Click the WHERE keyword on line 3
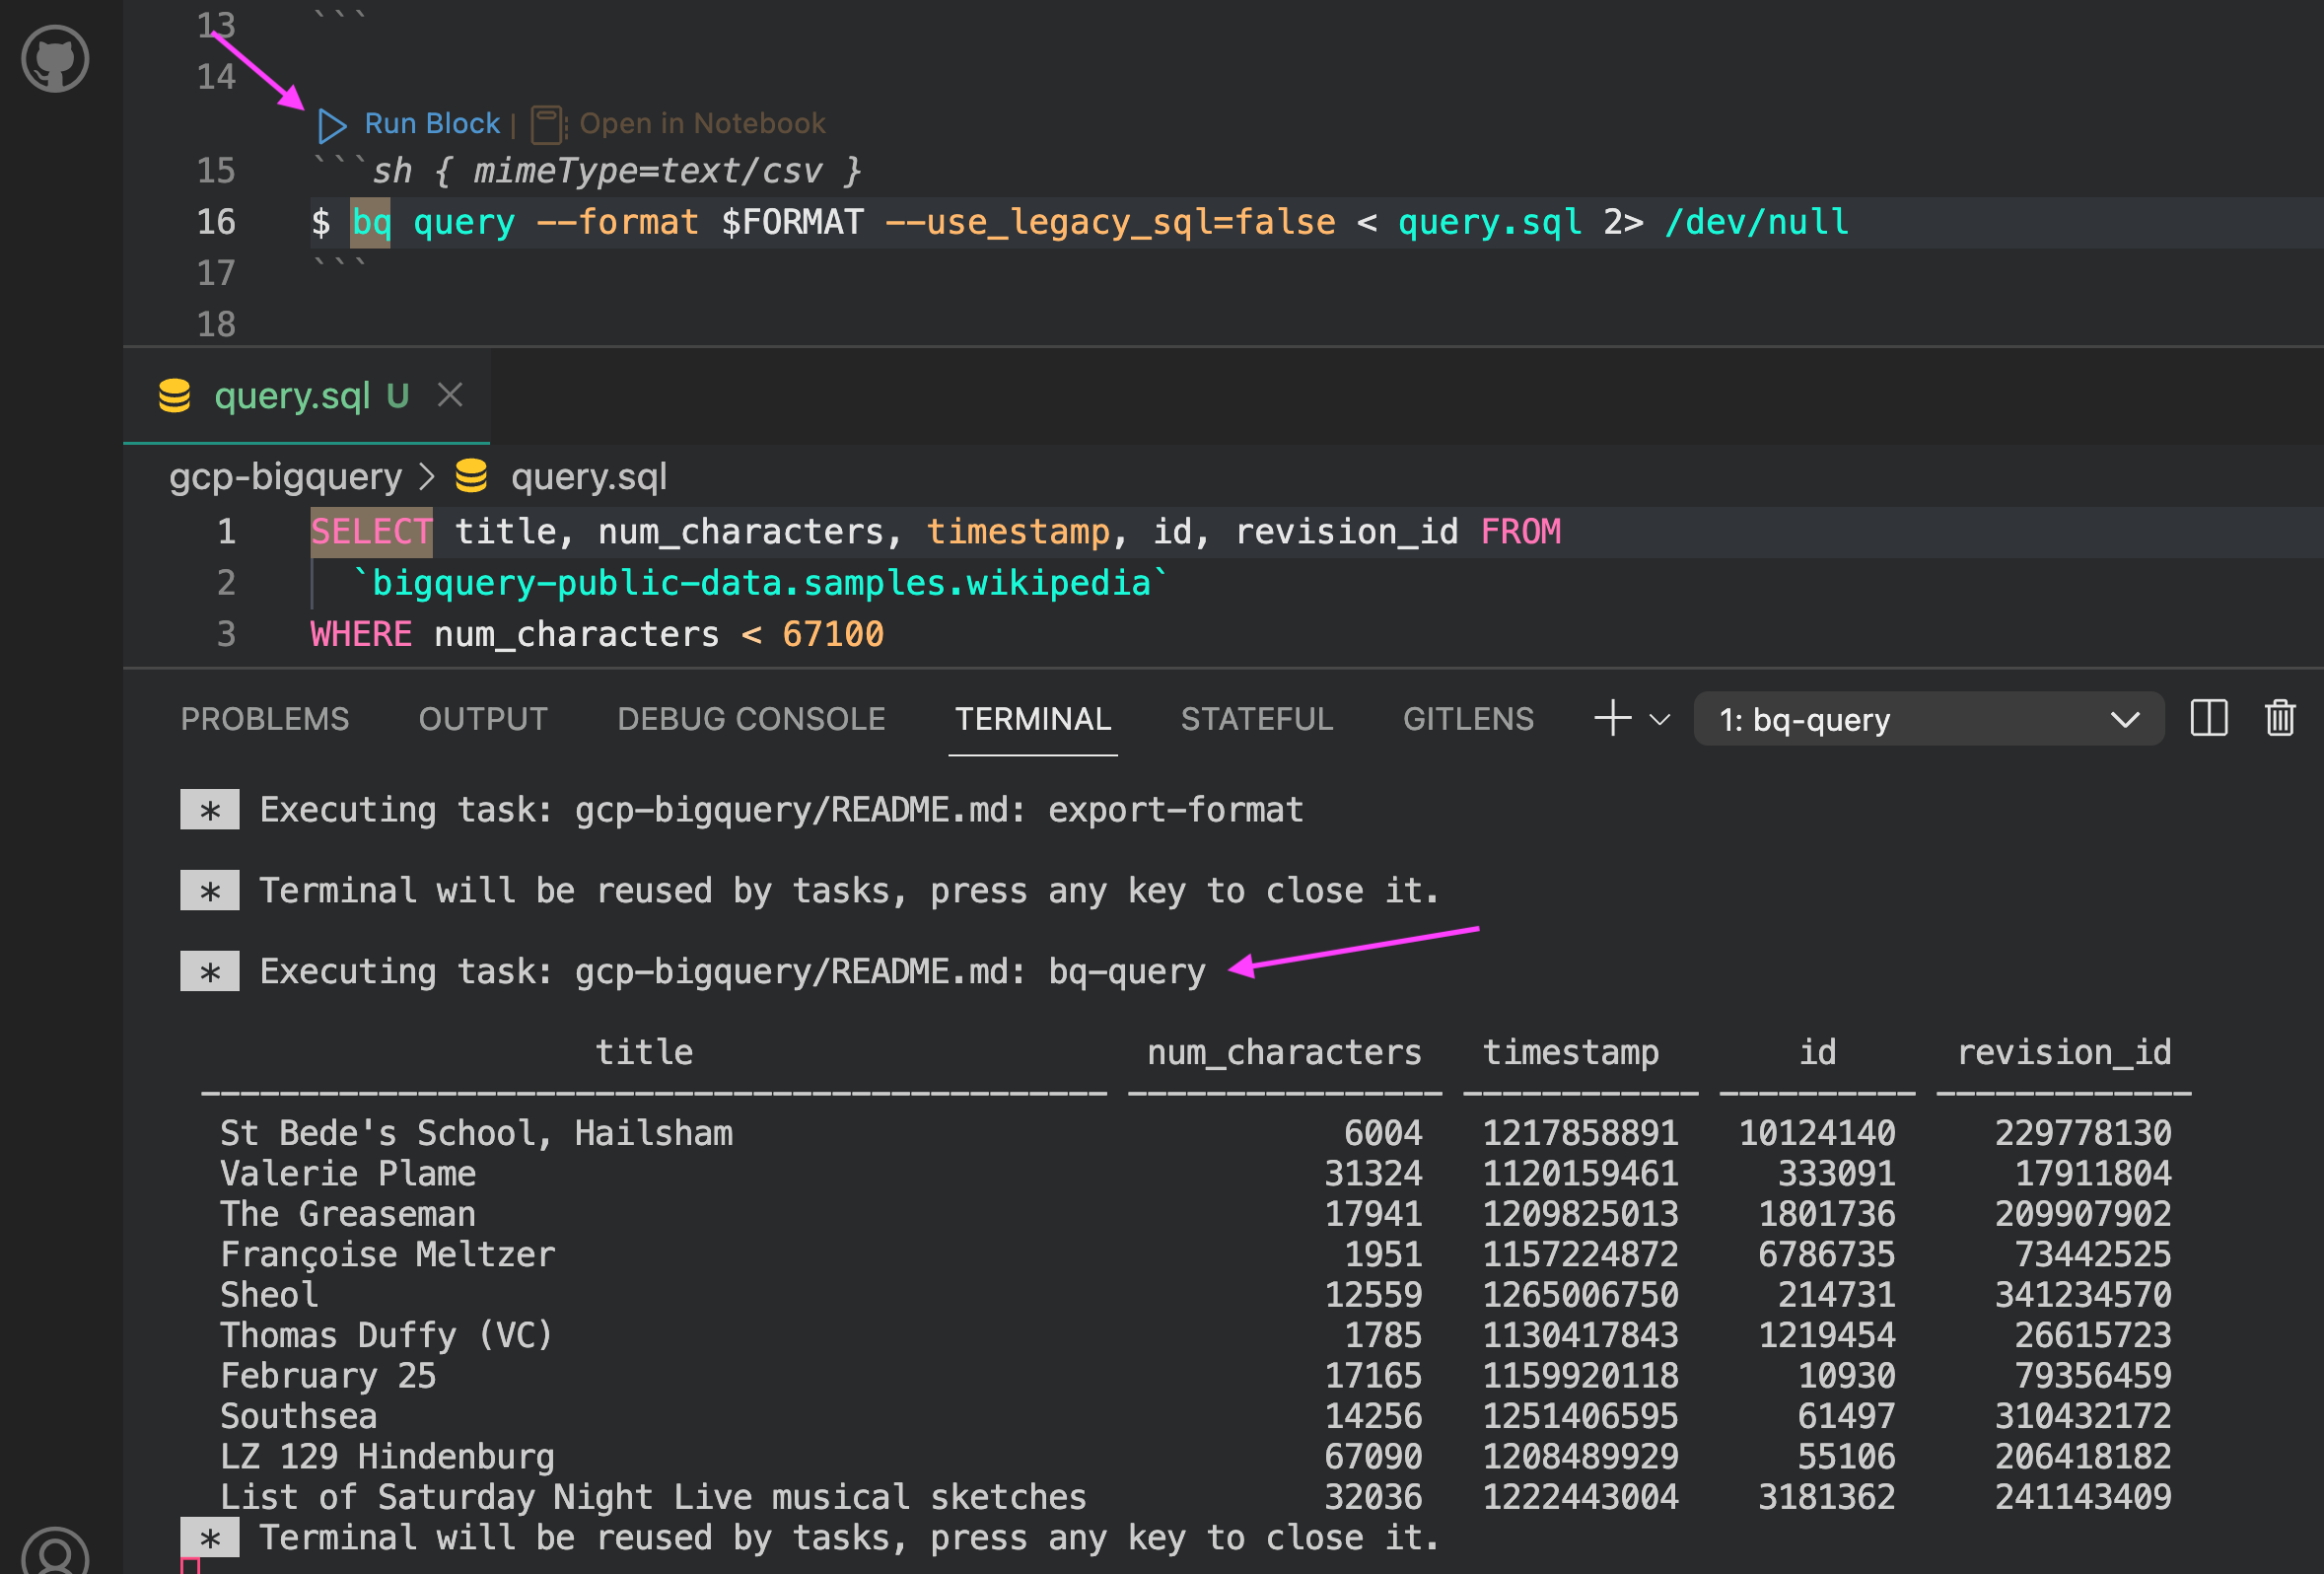Image resolution: width=2324 pixels, height=1574 pixels. [361, 635]
